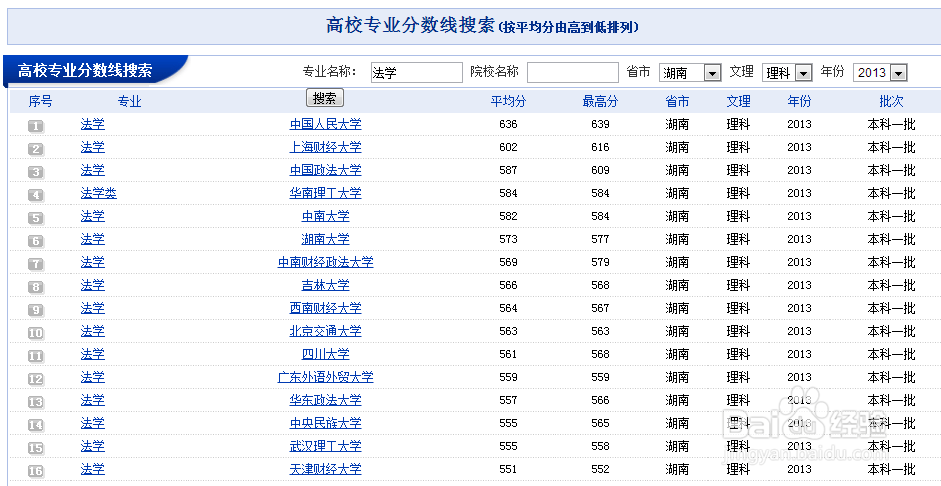Click rank number 12 badge icon

(36, 379)
